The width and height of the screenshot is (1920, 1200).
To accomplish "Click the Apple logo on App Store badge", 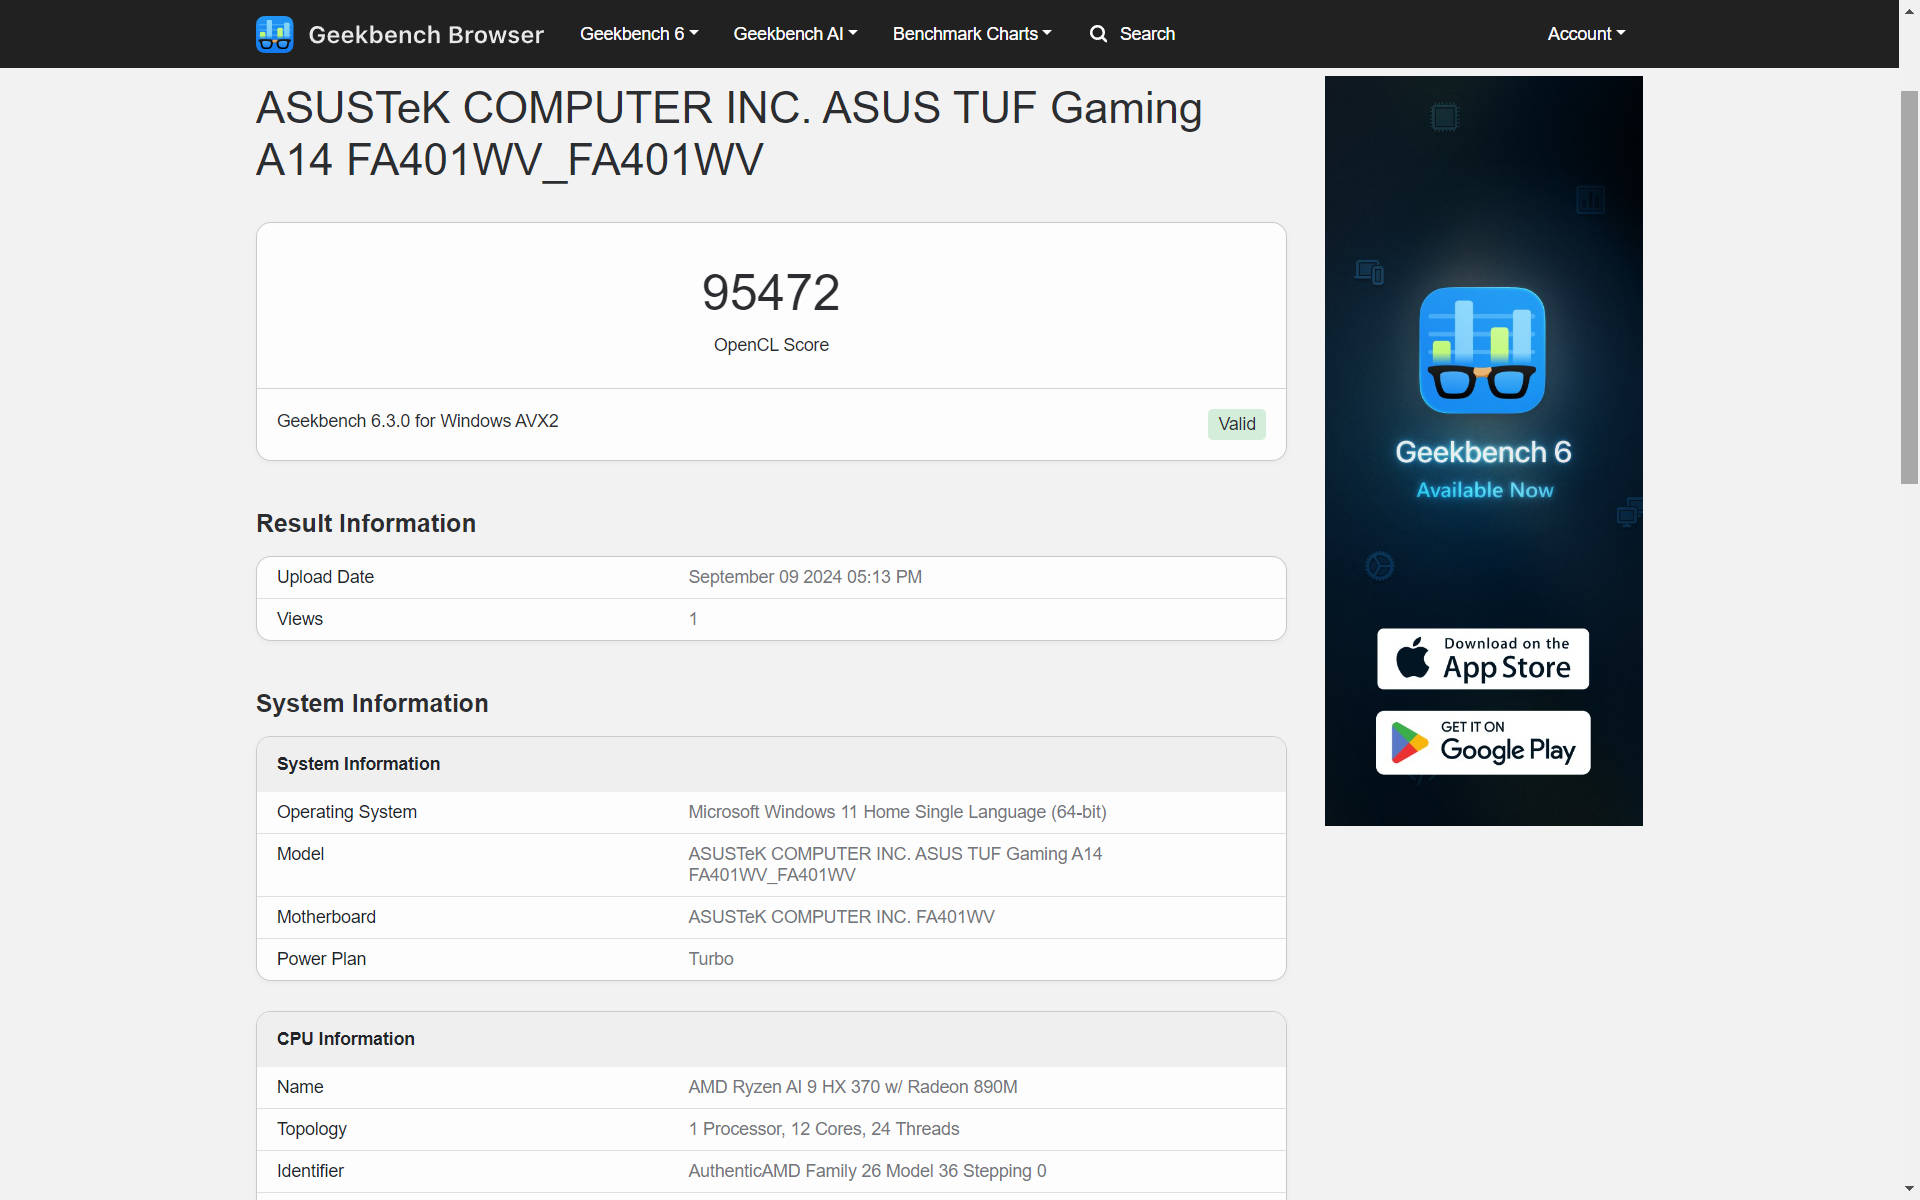I will point(1412,658).
